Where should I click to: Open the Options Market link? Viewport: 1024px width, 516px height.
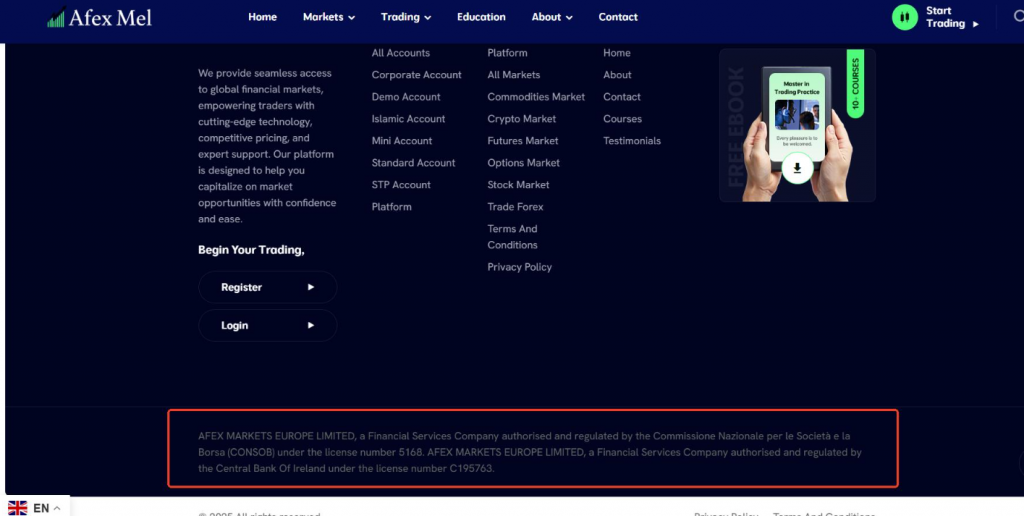pyautogui.click(x=523, y=163)
